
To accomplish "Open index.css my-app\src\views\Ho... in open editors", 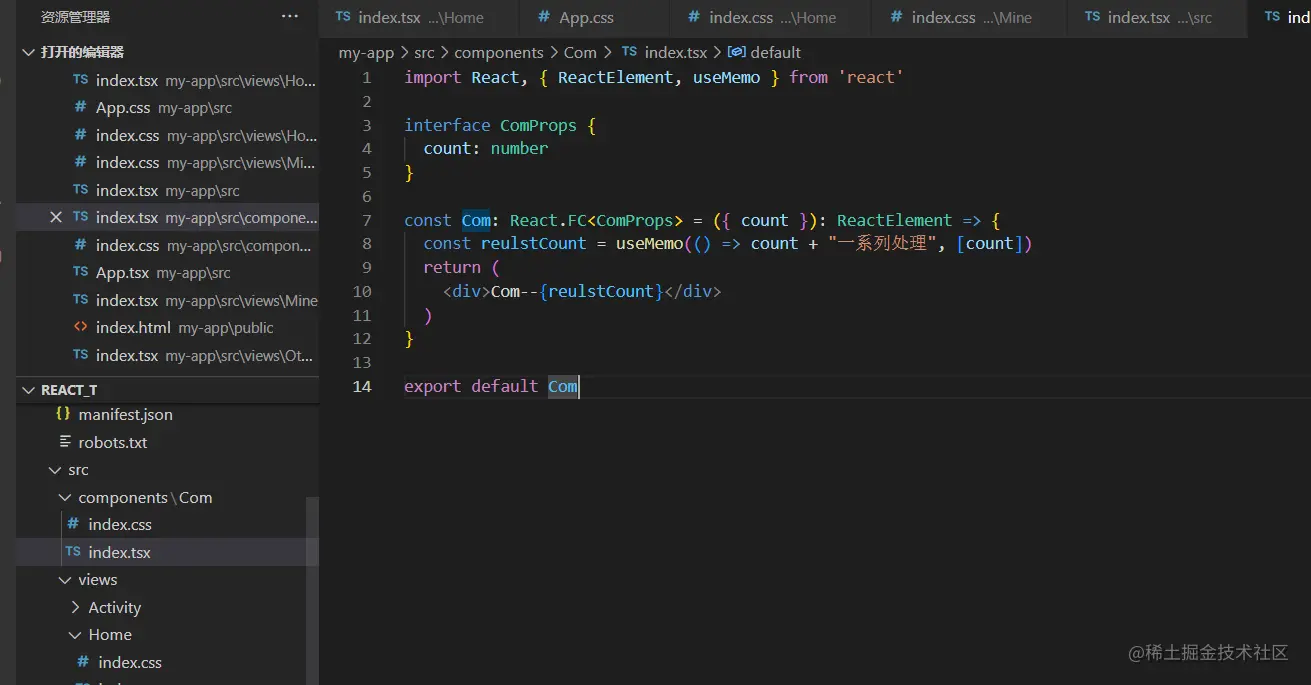I will coord(168,135).
